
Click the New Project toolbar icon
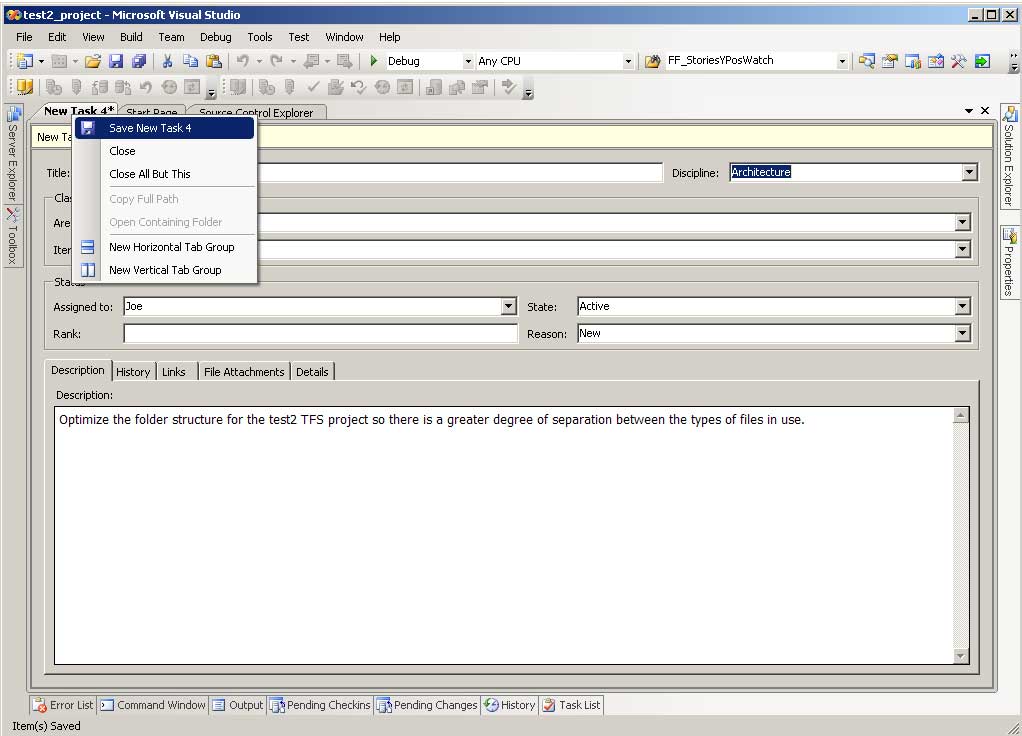click(25, 61)
